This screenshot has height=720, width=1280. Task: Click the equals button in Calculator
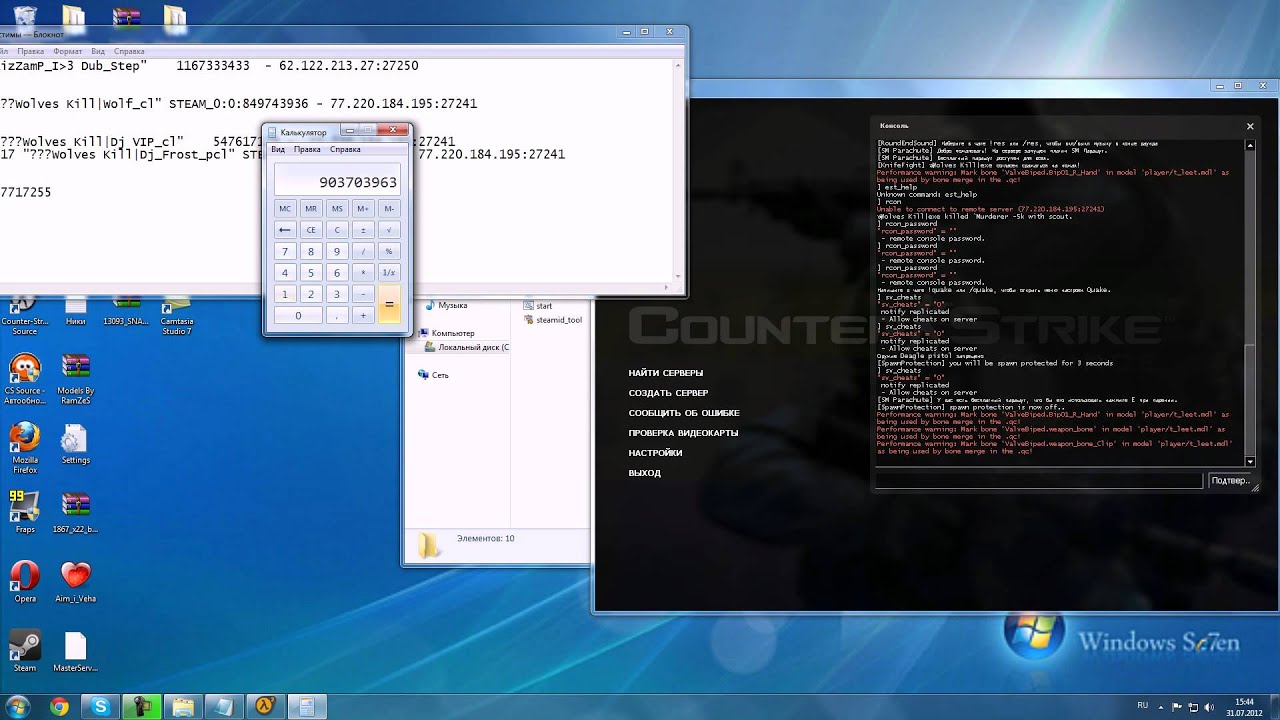pyautogui.click(x=389, y=304)
